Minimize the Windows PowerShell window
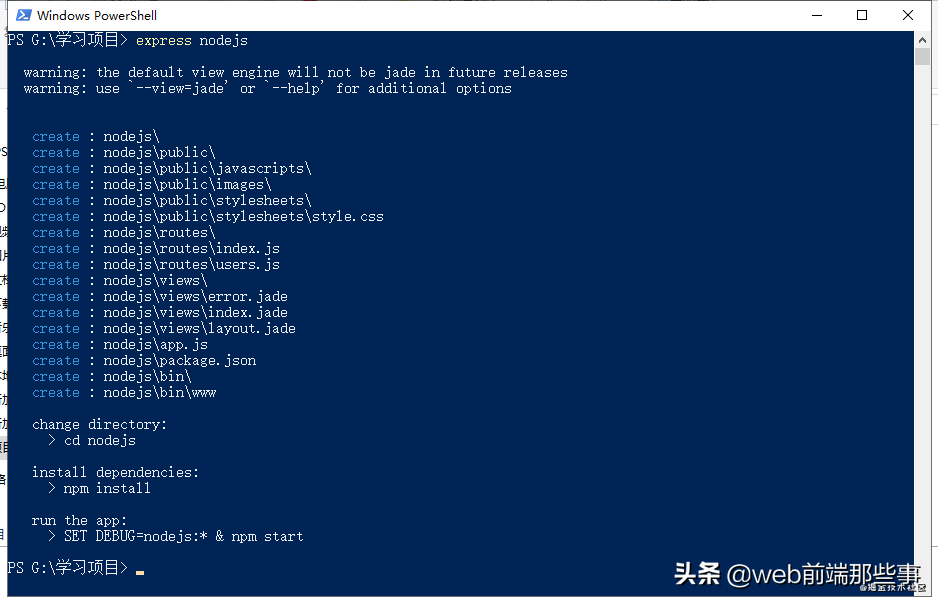The width and height of the screenshot is (938, 604). click(816, 15)
